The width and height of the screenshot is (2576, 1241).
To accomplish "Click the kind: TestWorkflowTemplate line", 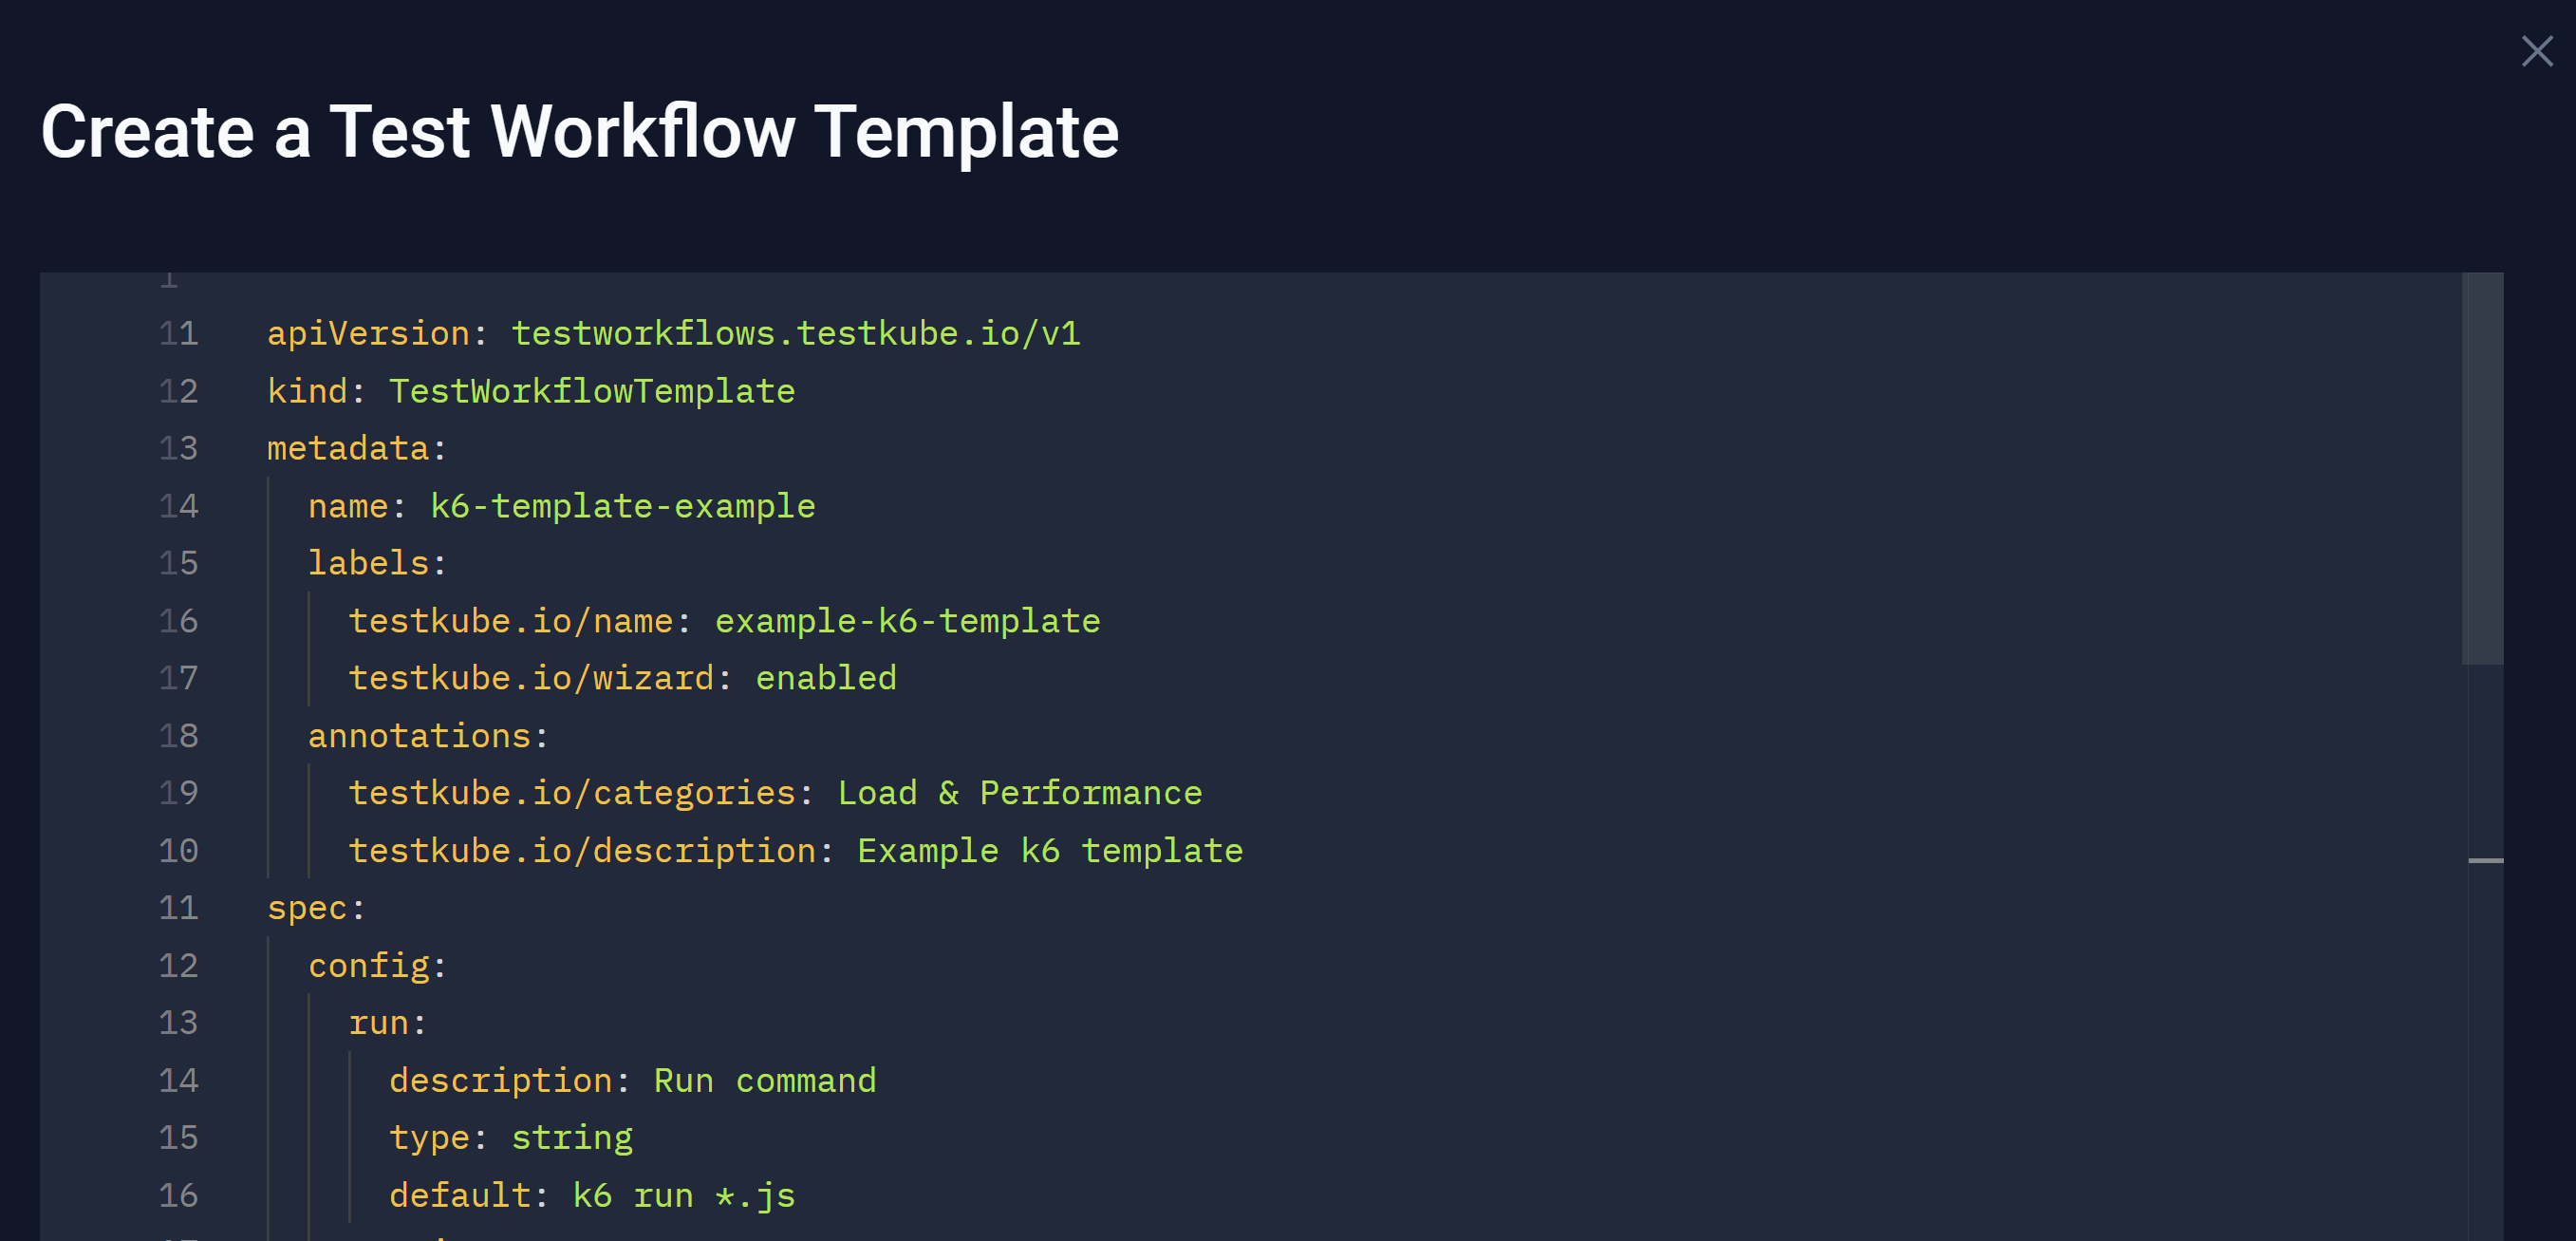I will coord(531,390).
